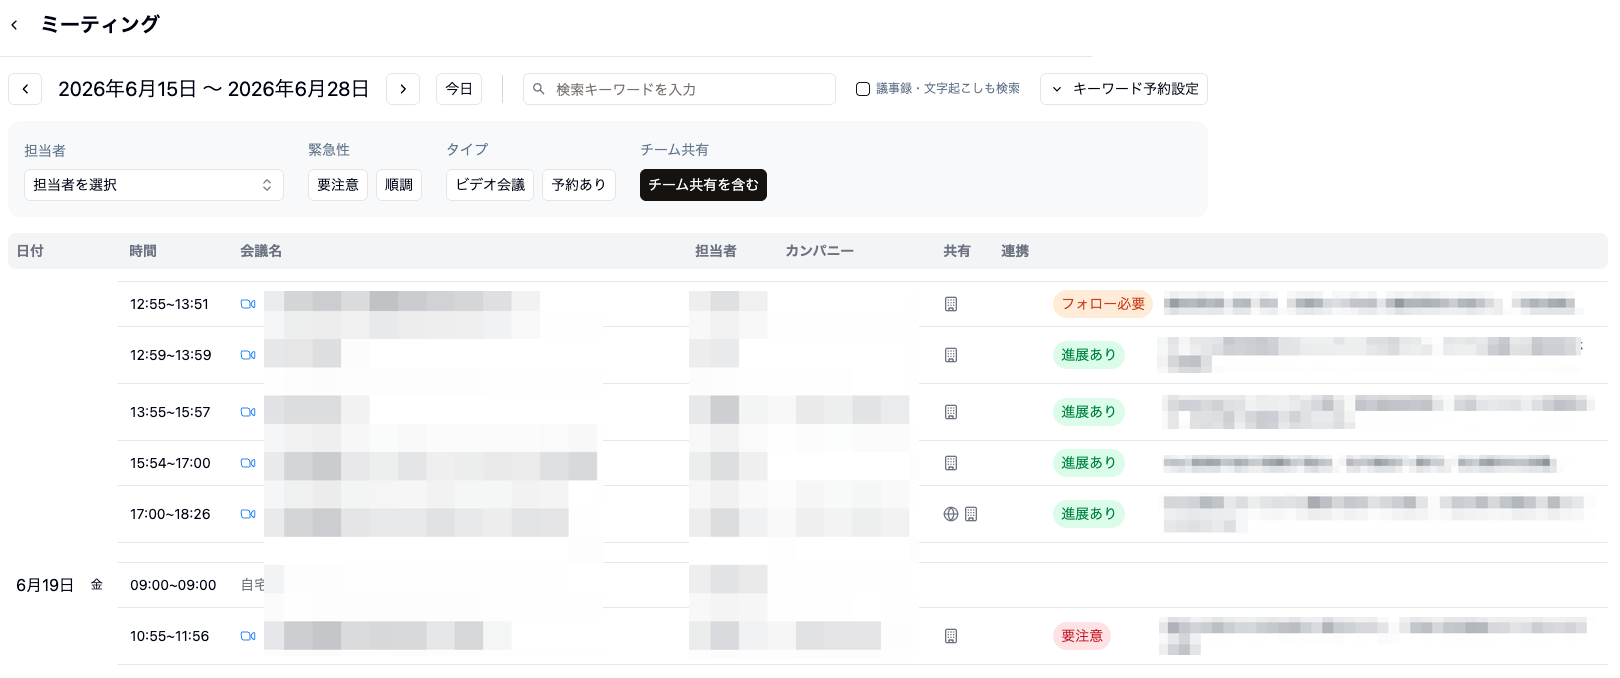Image resolution: width=1620 pixels, height=678 pixels.
Task: Click video icon for 15:54~17:00 meeting
Action: [x=248, y=463]
